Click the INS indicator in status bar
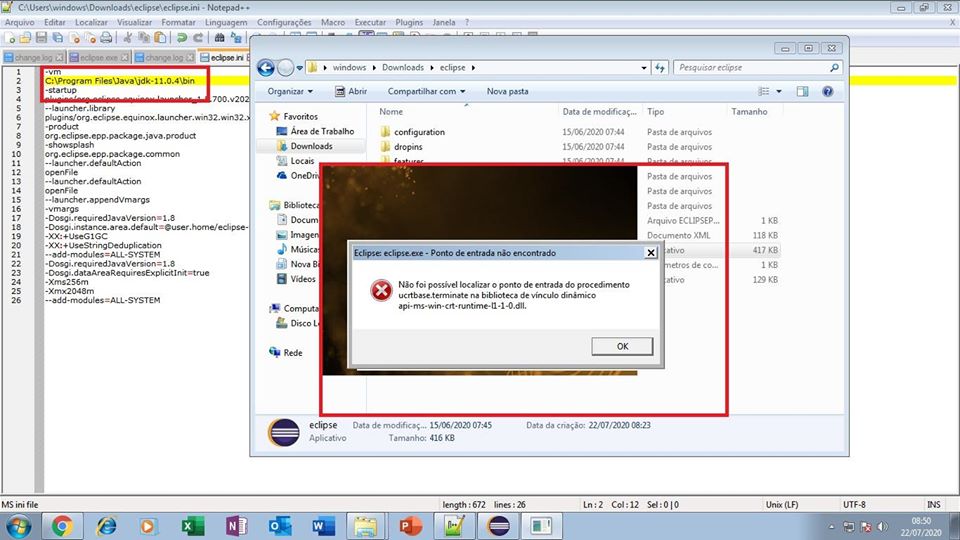This screenshot has height=540, width=960. point(933,504)
